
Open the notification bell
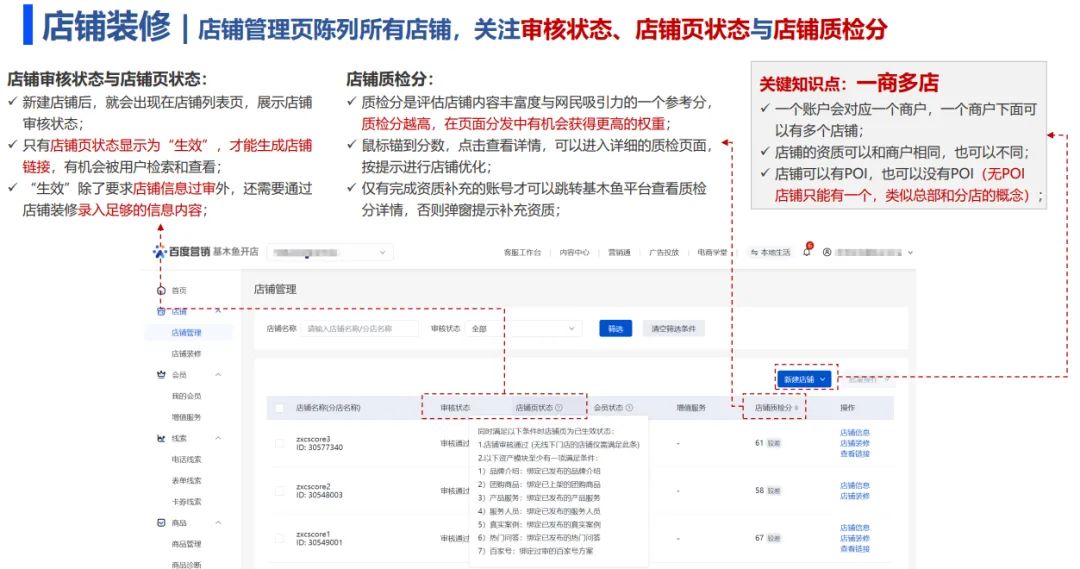[807, 252]
